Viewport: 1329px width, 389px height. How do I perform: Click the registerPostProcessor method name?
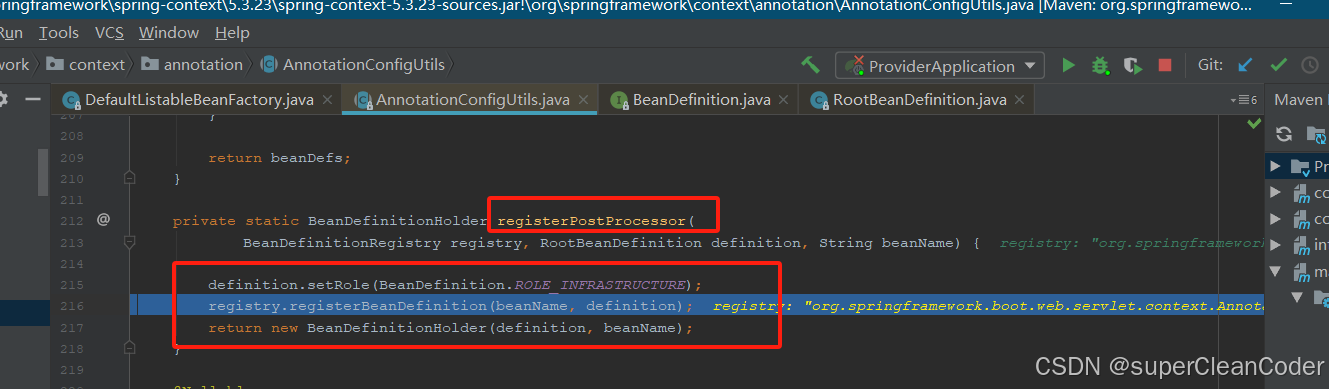tap(592, 220)
